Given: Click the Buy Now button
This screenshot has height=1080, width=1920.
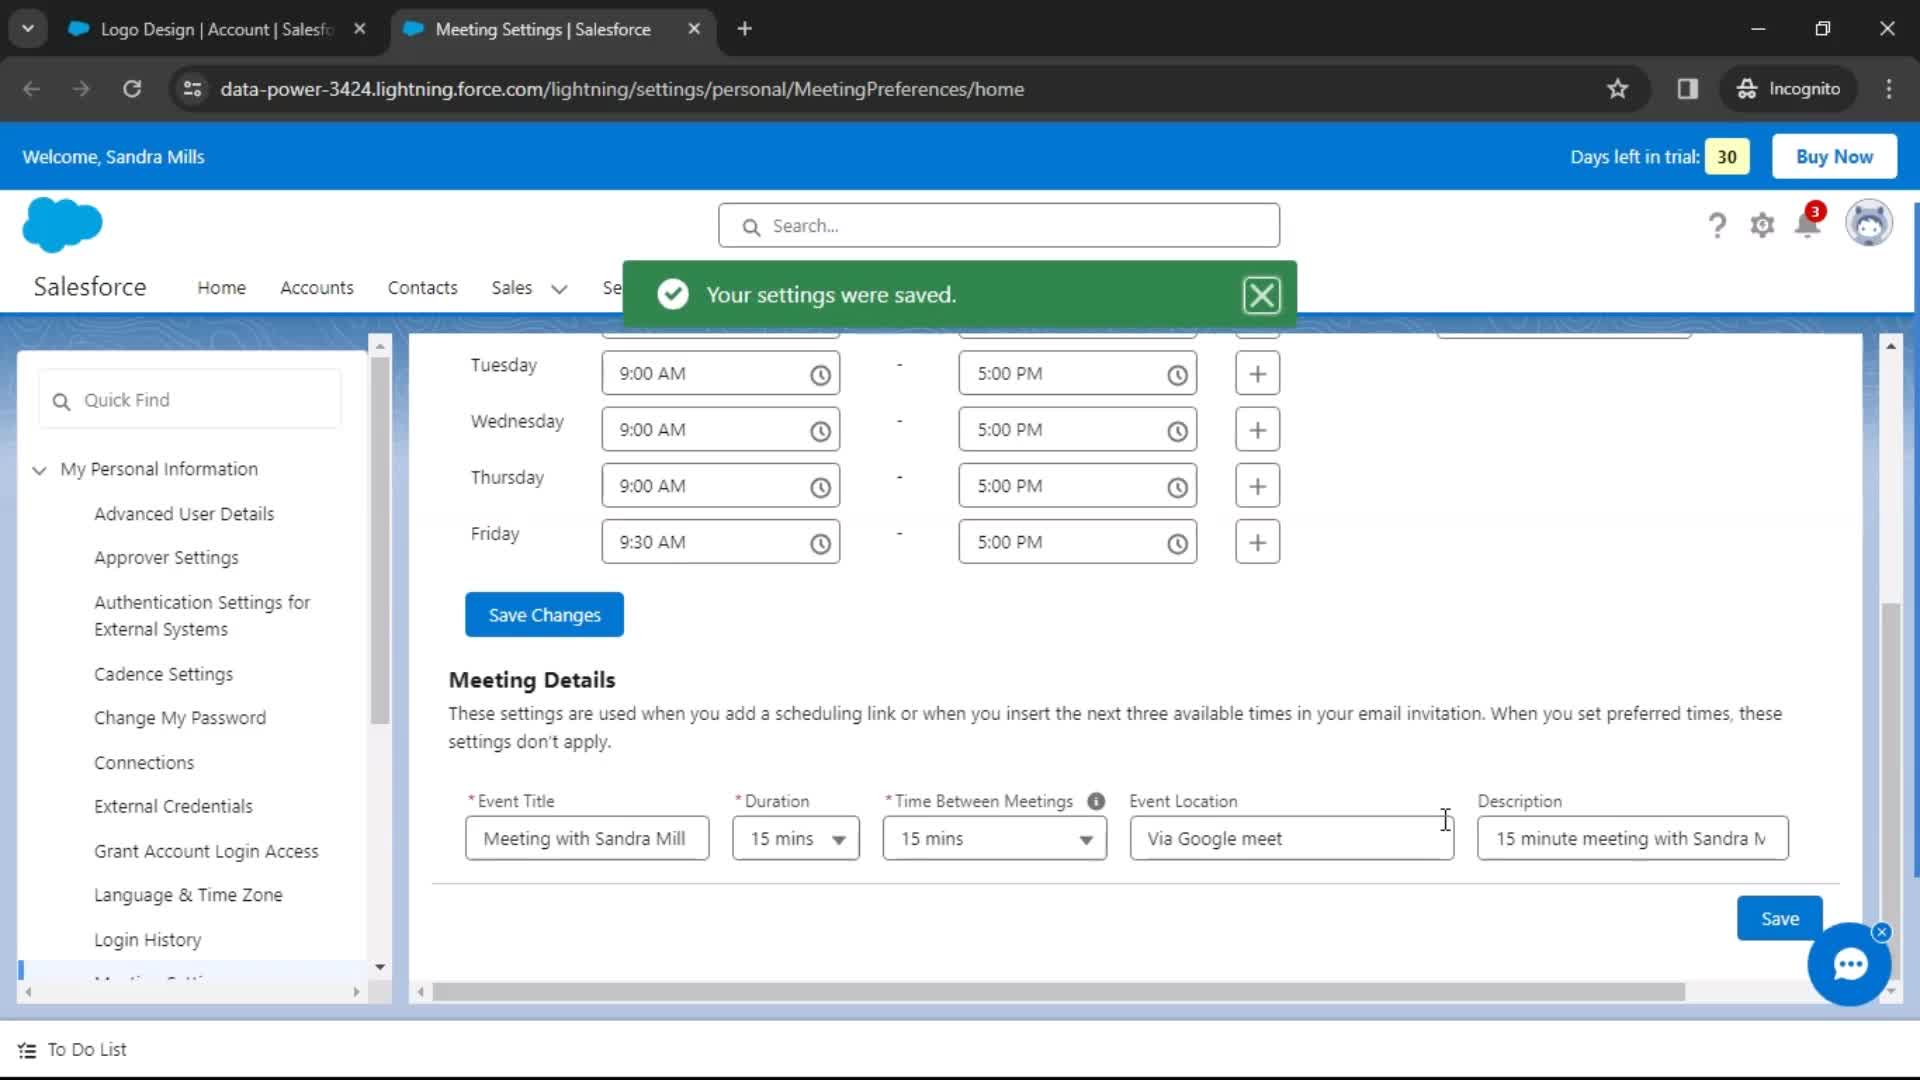Looking at the screenshot, I should (1834, 157).
